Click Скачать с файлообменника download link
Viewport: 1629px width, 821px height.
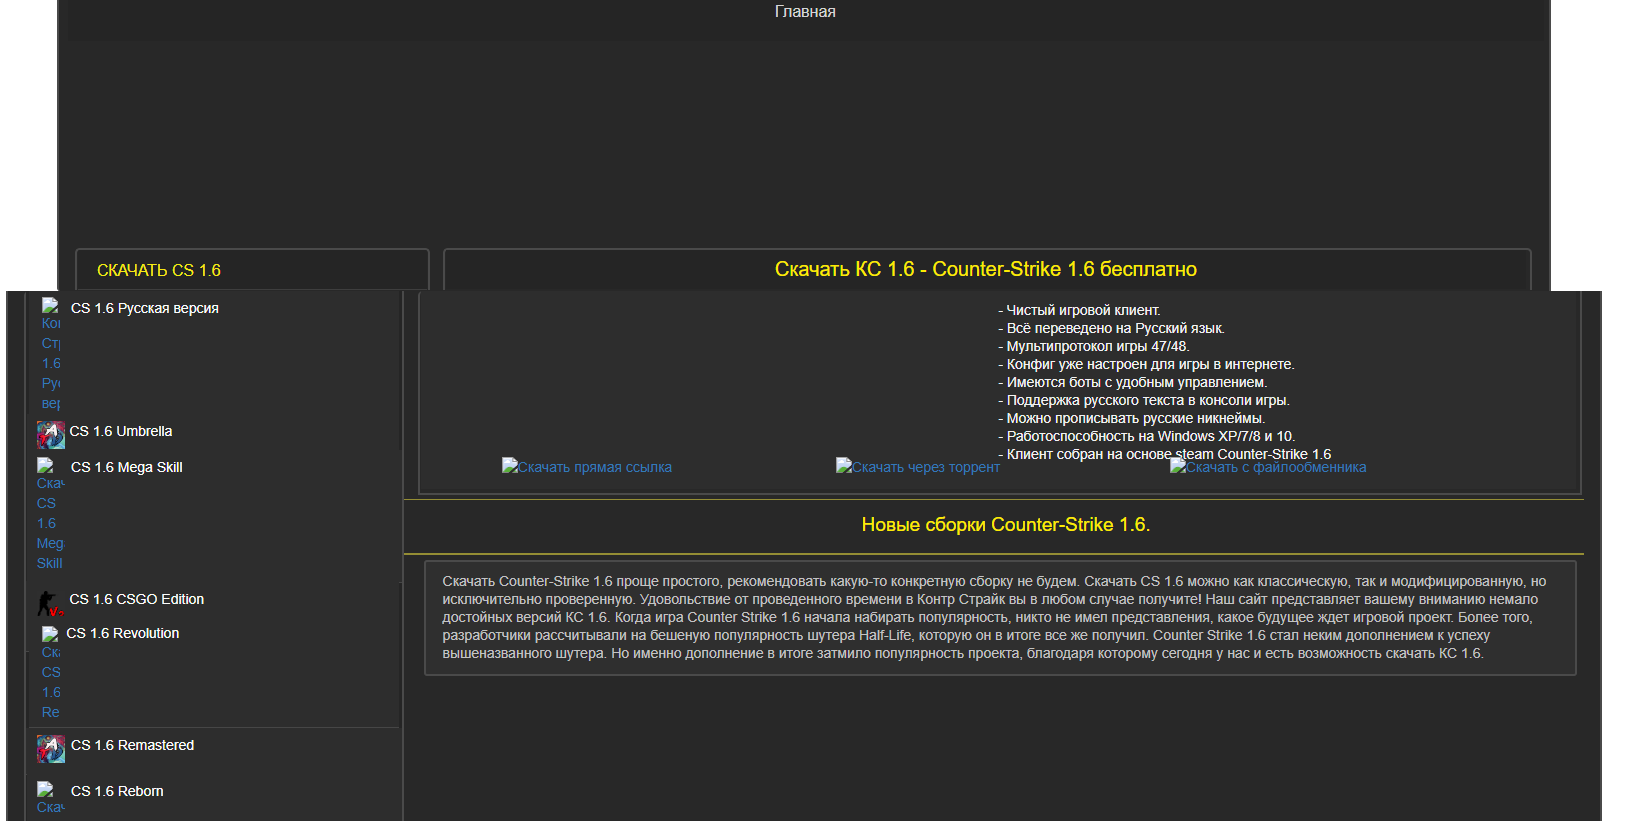[x=1268, y=467]
